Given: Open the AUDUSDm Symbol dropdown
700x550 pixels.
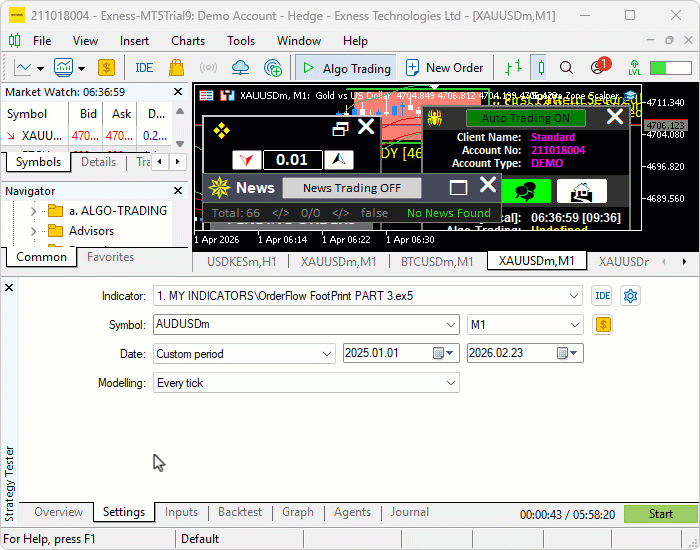Looking at the screenshot, I should (x=451, y=325).
